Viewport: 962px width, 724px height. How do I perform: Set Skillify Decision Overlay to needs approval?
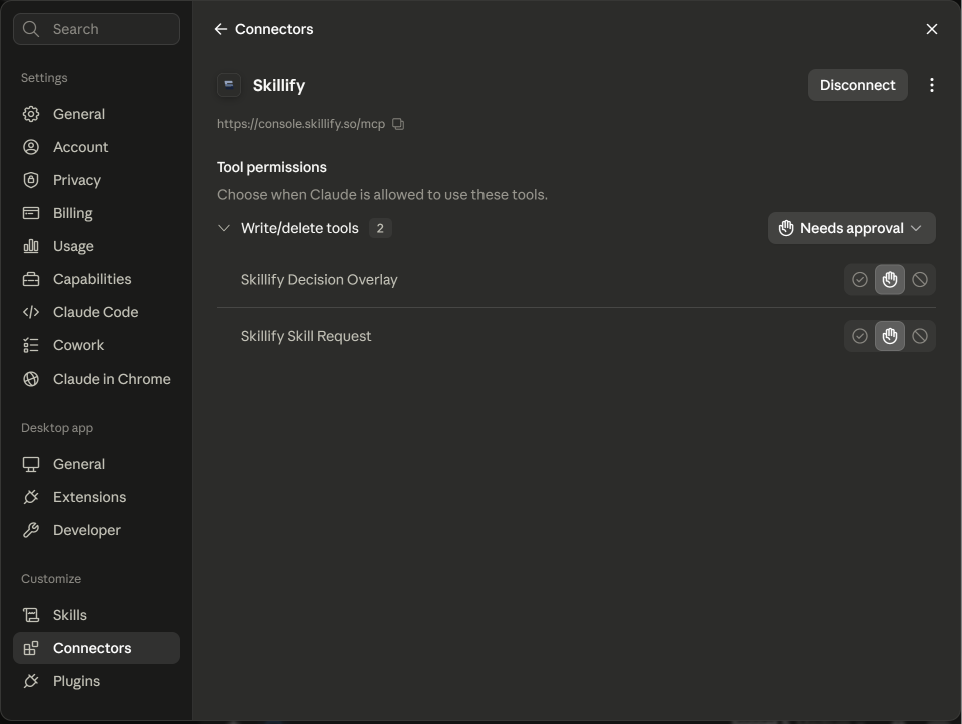pyautogui.click(x=890, y=280)
